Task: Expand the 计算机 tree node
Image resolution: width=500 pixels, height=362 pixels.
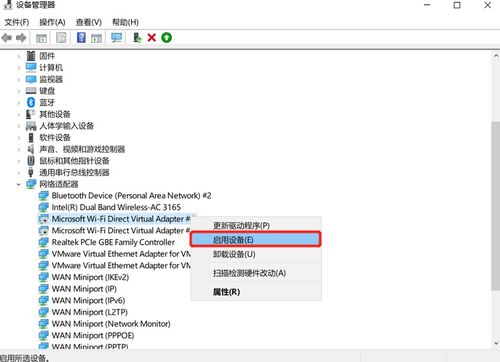Action: [x=19, y=68]
